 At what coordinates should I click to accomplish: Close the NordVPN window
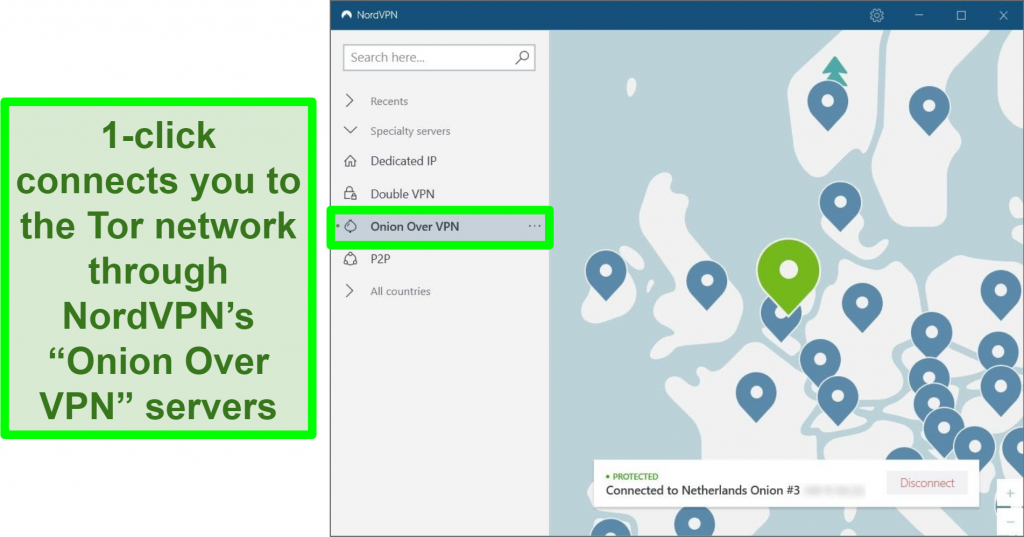pyautogui.click(x=1004, y=15)
